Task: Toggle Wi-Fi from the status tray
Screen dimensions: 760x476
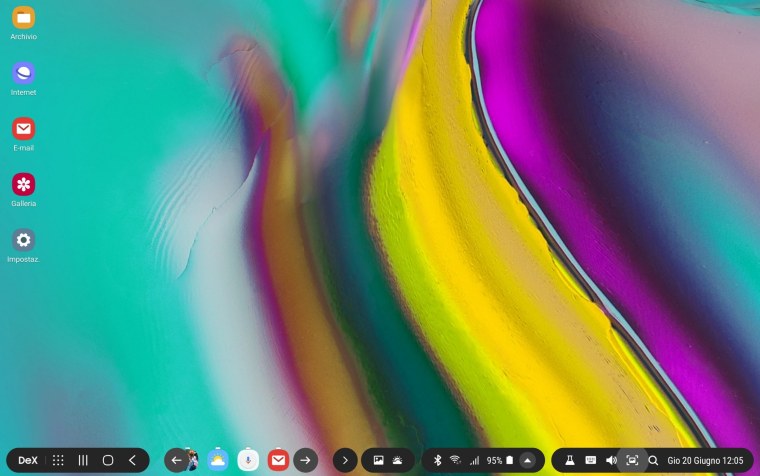Action: (x=455, y=460)
